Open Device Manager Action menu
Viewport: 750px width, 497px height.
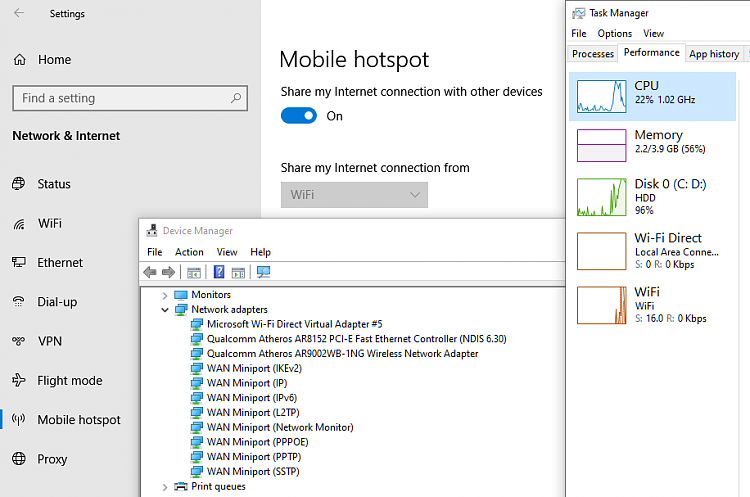189,252
